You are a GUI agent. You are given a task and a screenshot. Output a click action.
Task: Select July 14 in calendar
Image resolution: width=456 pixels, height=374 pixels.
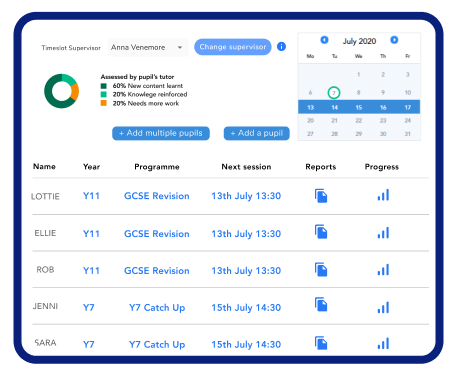334,107
